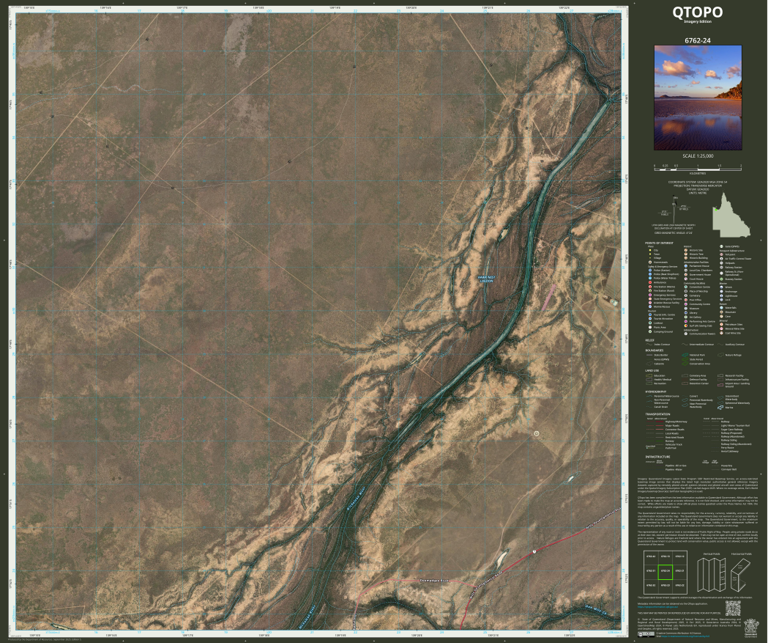Click the Creative Commons licence badge
Image resolution: width=768 pixels, height=643 pixels.
[x=647, y=634]
